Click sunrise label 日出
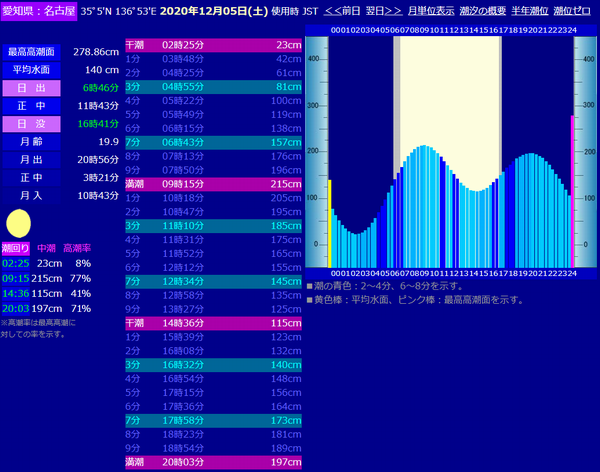The height and width of the screenshot is (472, 600). coord(31,88)
